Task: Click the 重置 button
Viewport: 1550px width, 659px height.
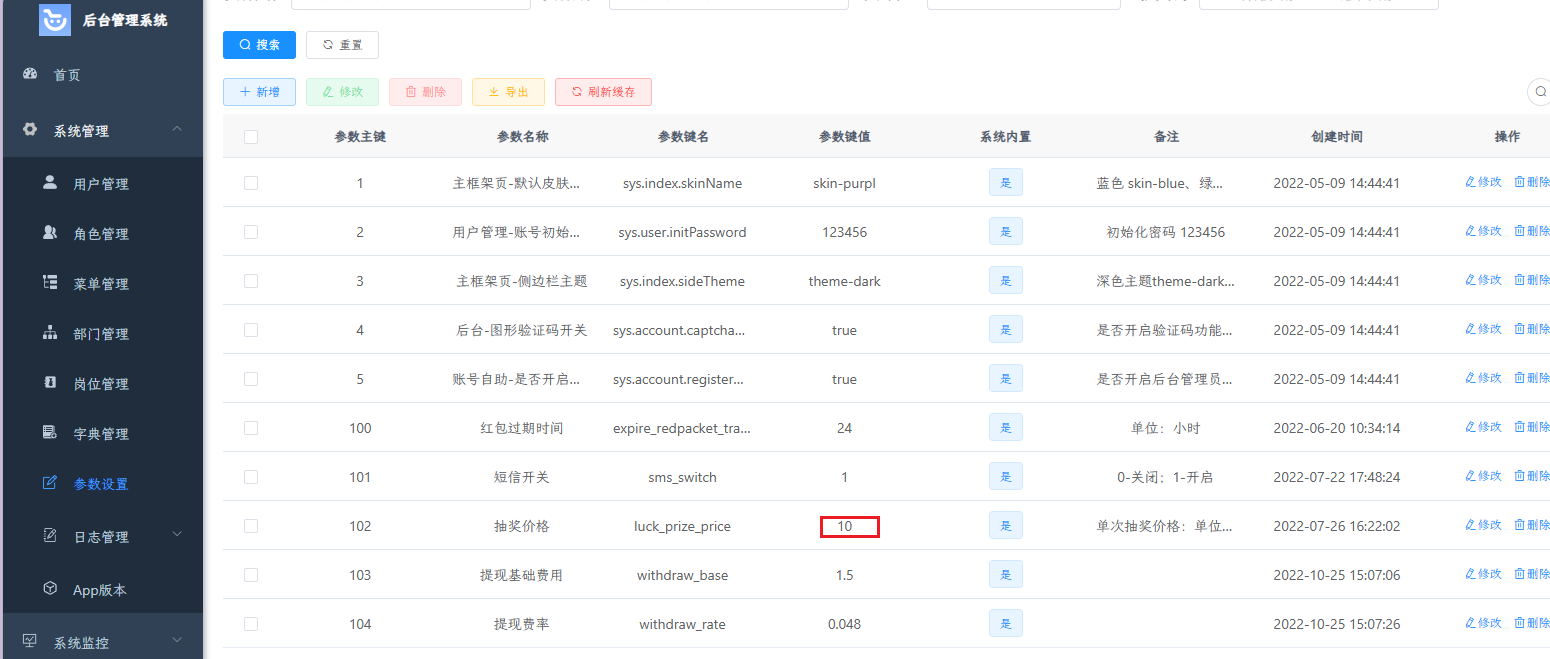Action: (x=342, y=45)
